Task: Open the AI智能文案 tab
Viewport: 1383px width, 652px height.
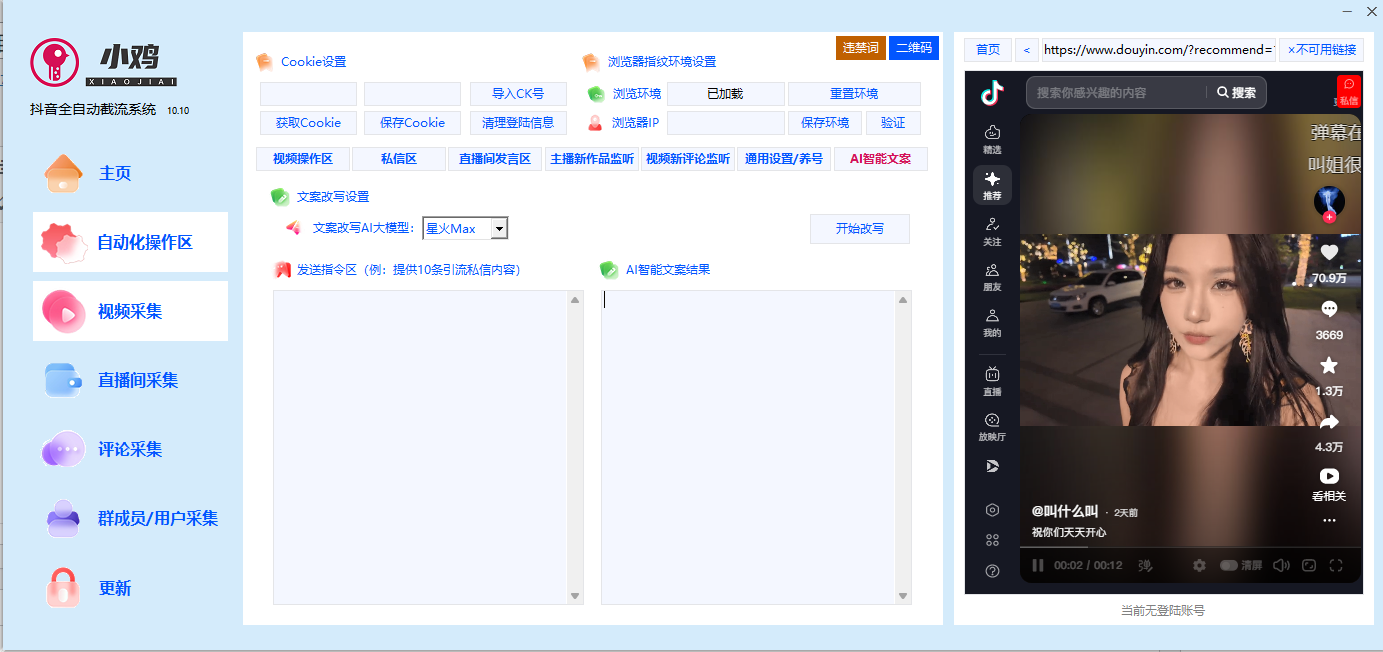Action: click(880, 158)
